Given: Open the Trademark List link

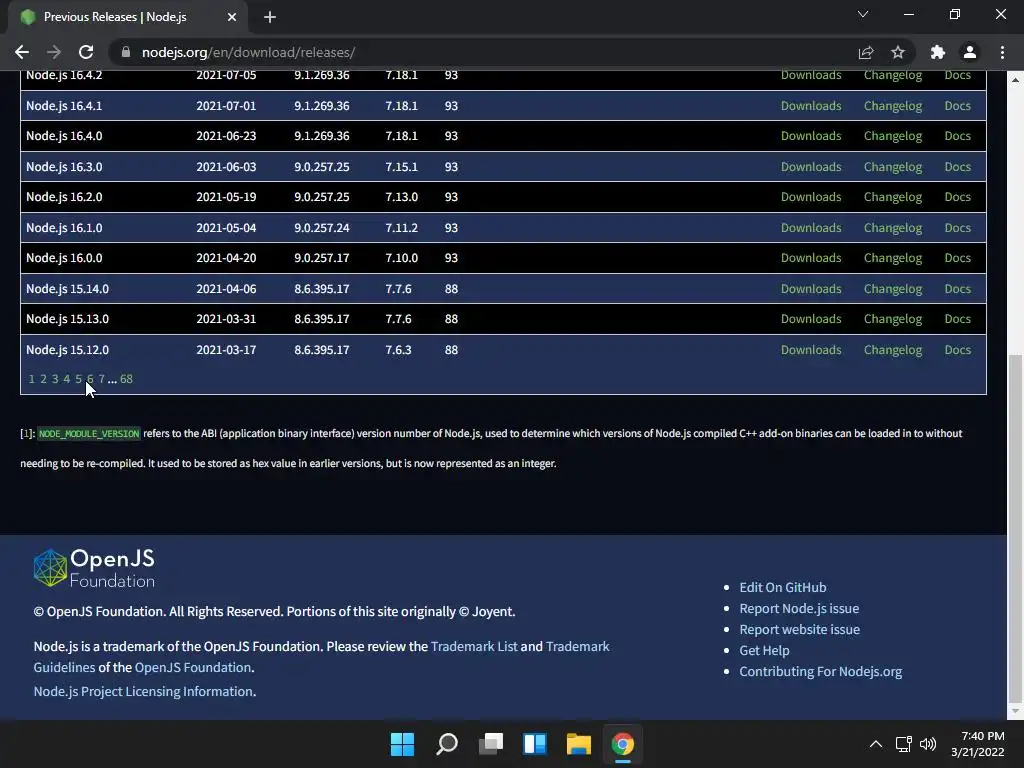Looking at the screenshot, I should tap(474, 647).
